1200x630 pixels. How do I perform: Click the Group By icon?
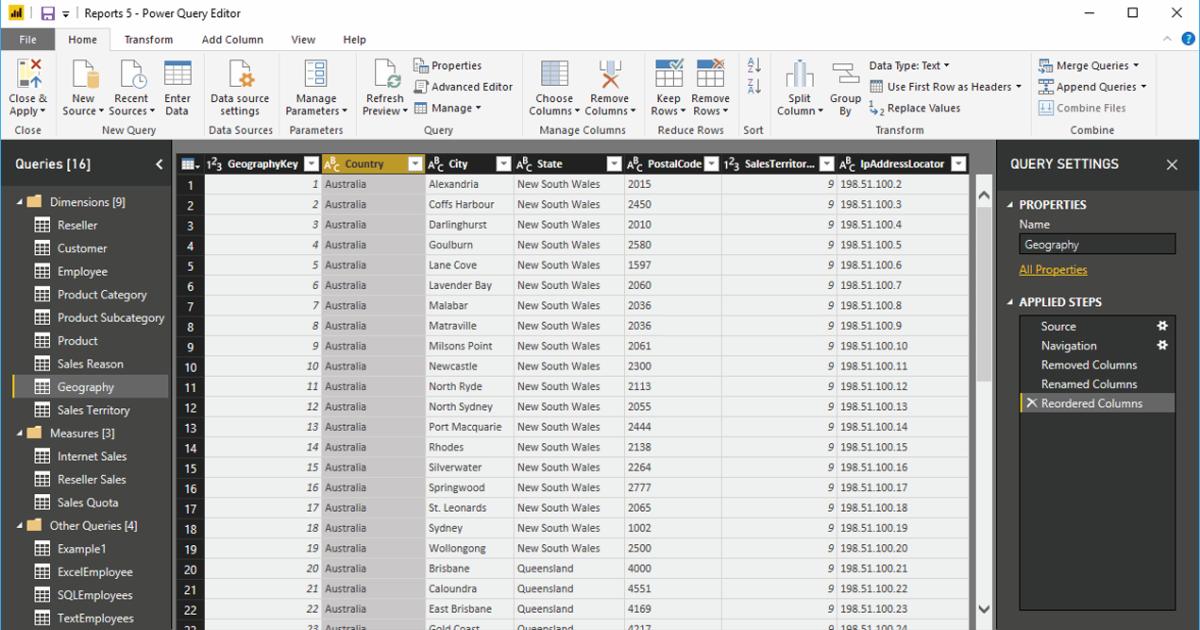pos(845,87)
